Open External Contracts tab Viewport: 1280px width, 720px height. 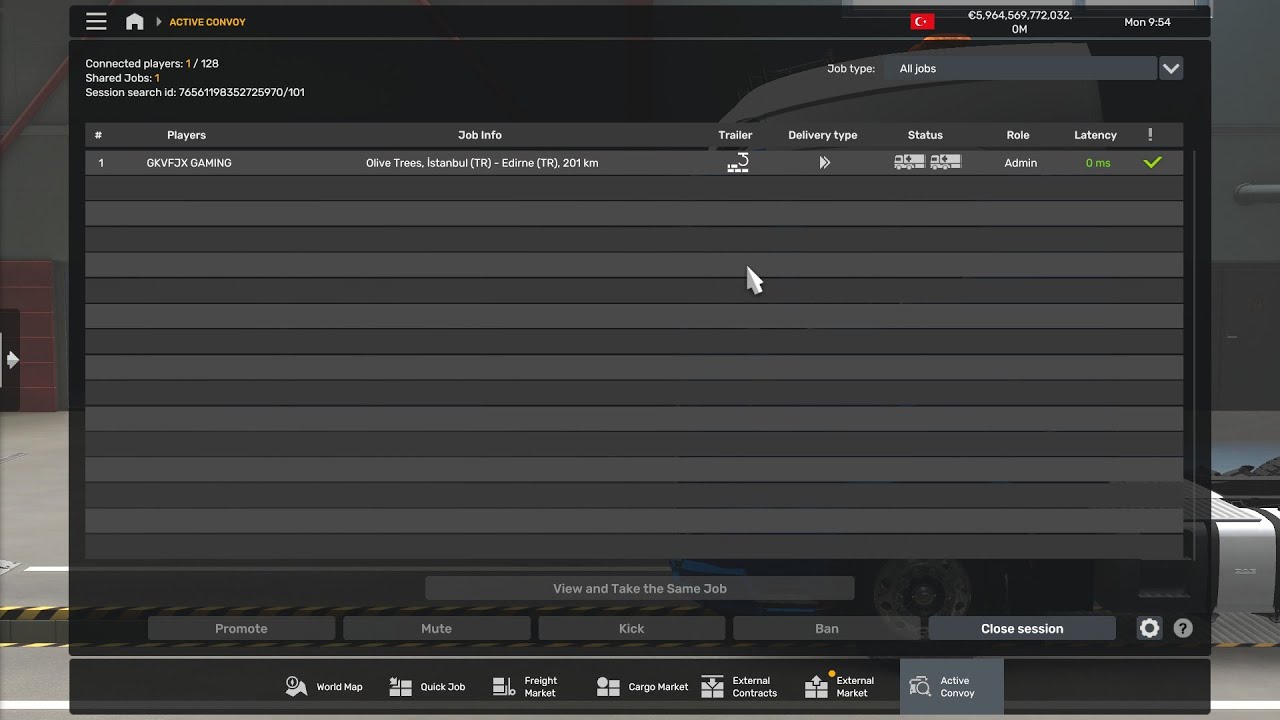click(739, 687)
